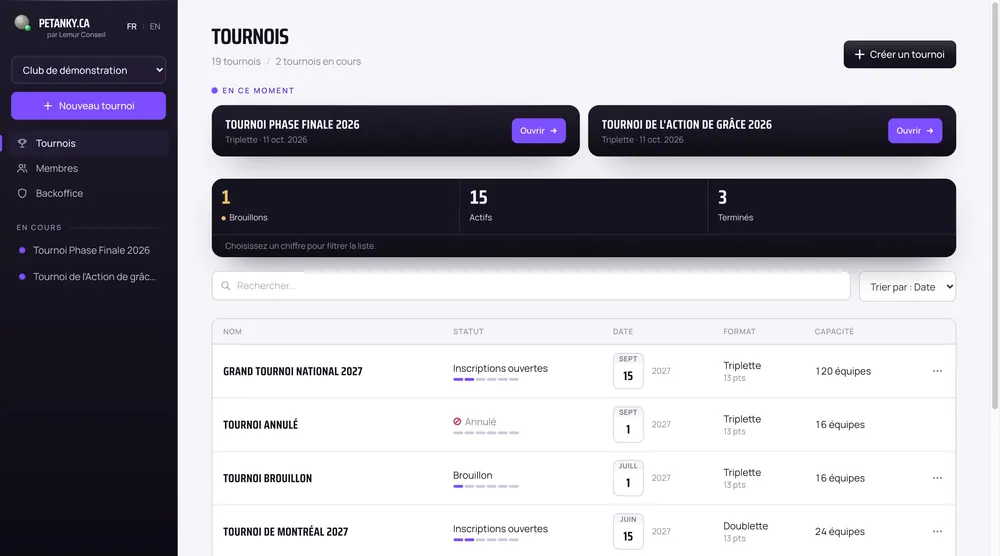Viewport: 1000px width, 556px height.
Task: Click Ouvrir on Tournoi Phase Finale 2026
Action: click(538, 131)
